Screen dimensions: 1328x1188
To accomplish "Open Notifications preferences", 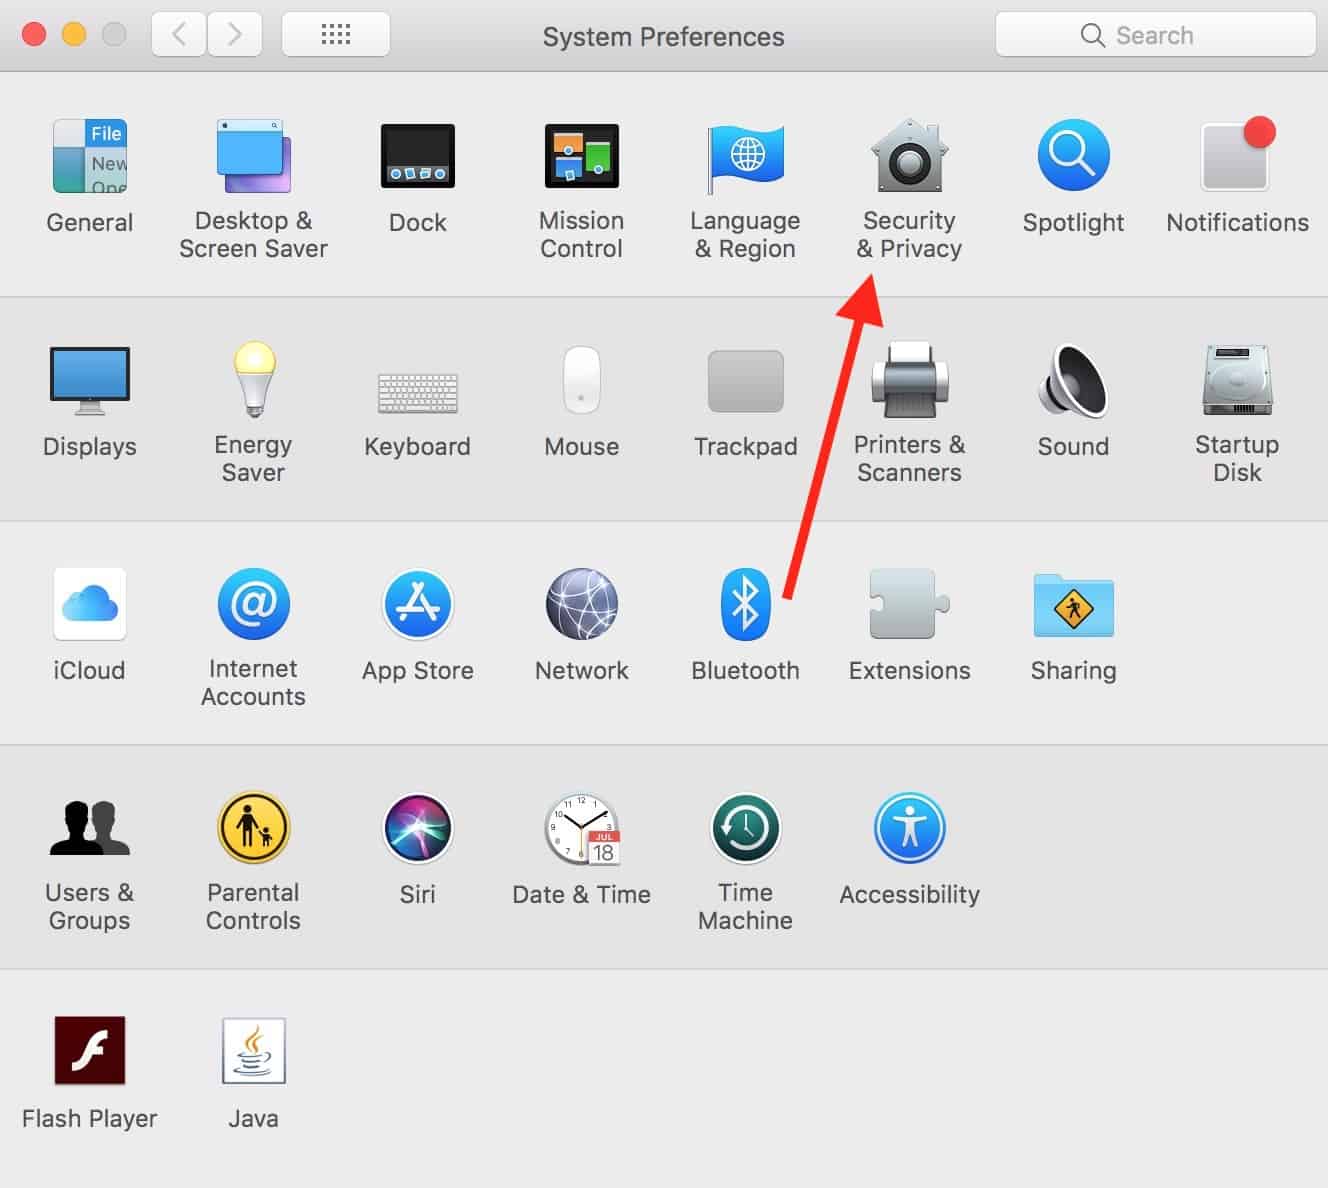I will (x=1237, y=157).
